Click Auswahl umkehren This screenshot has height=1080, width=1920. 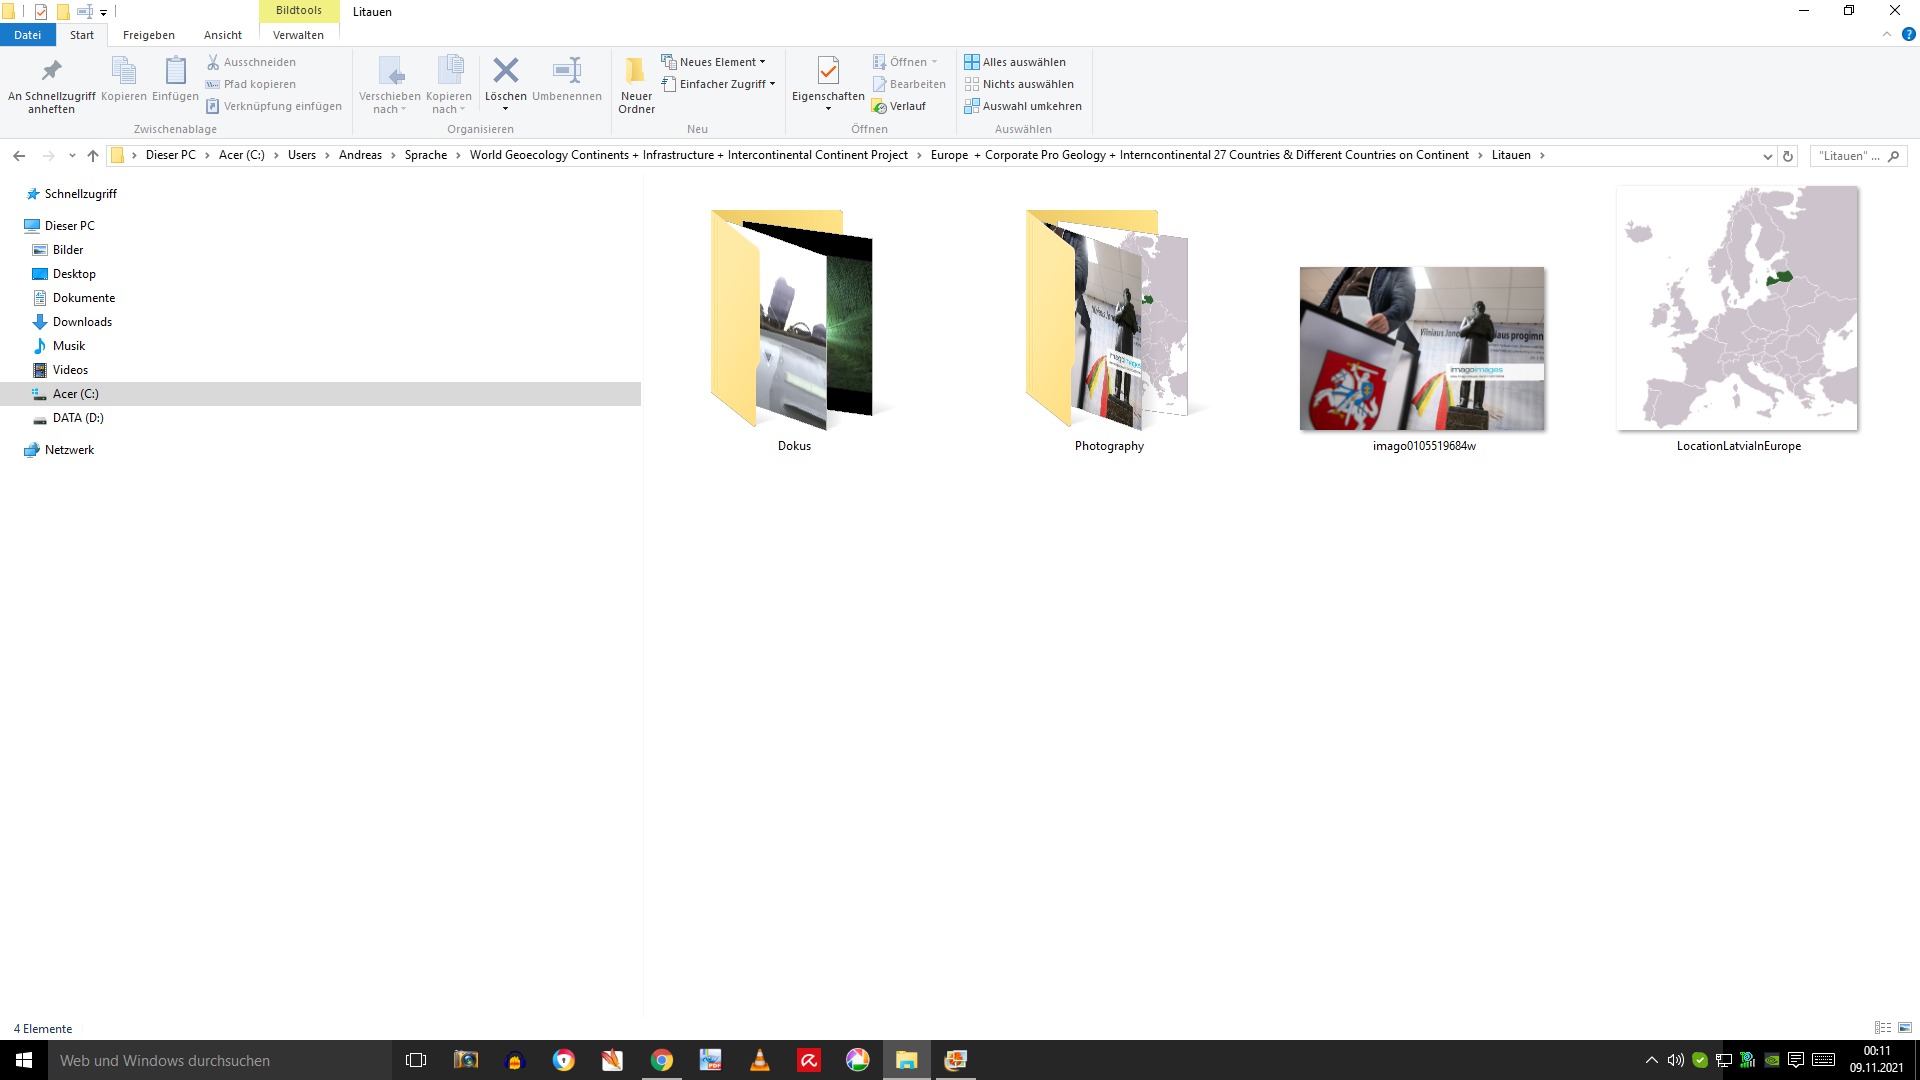pos(1023,106)
